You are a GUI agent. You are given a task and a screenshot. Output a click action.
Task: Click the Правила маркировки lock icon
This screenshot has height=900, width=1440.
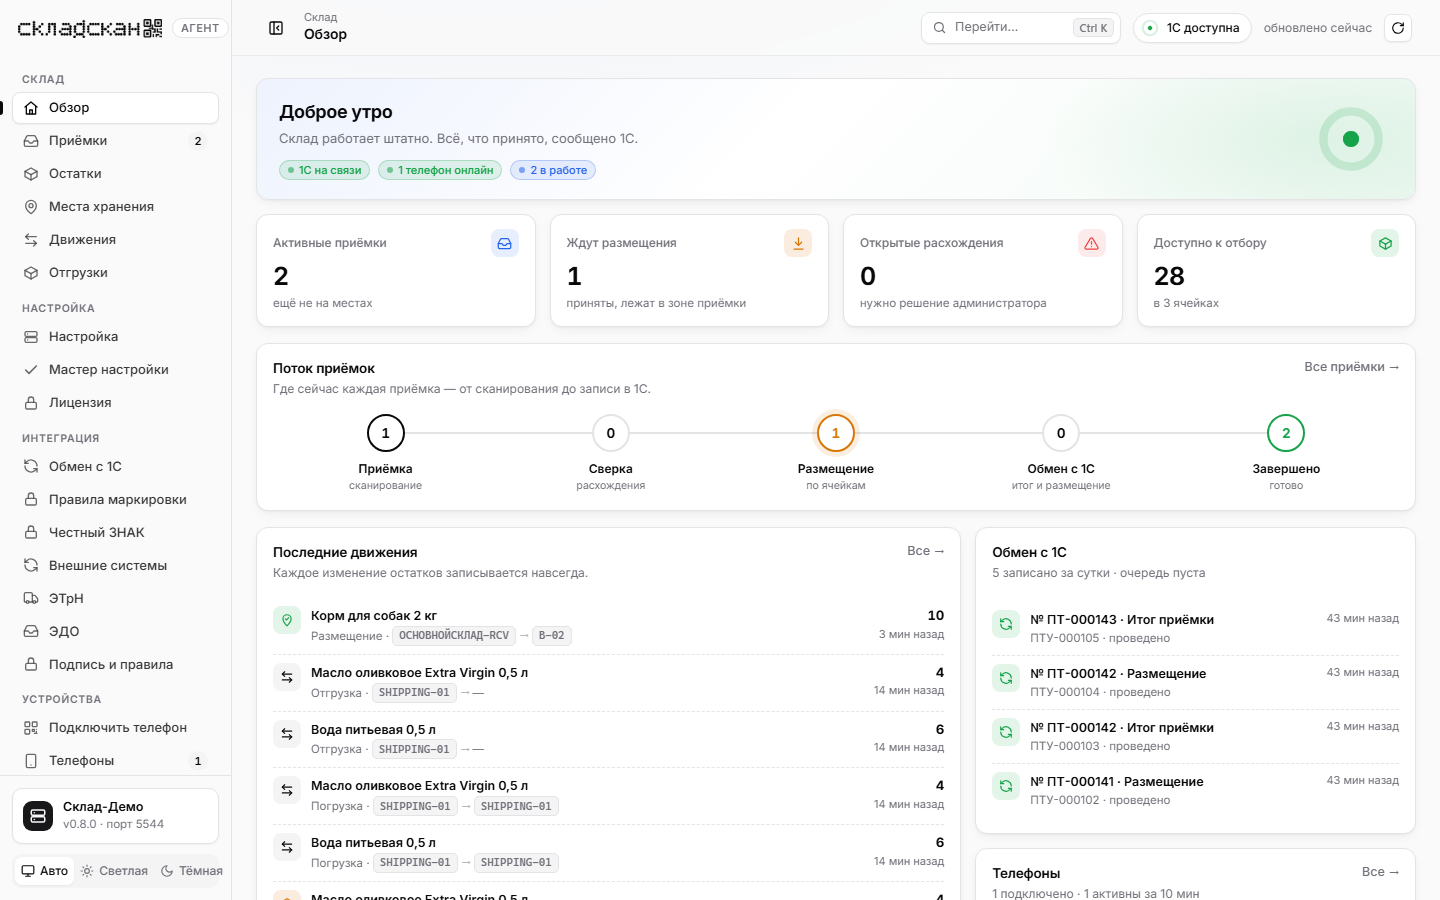pos(31,500)
